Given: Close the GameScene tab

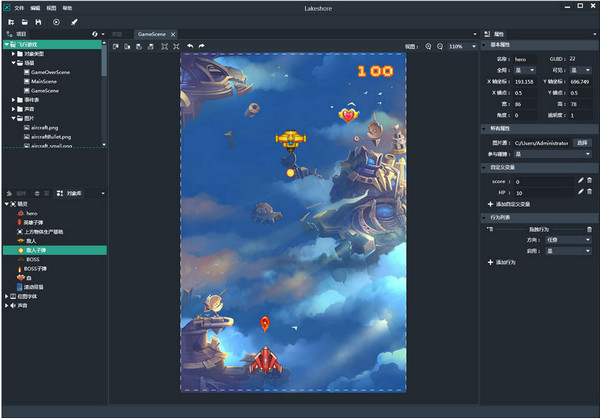Looking at the screenshot, I should 175,34.
